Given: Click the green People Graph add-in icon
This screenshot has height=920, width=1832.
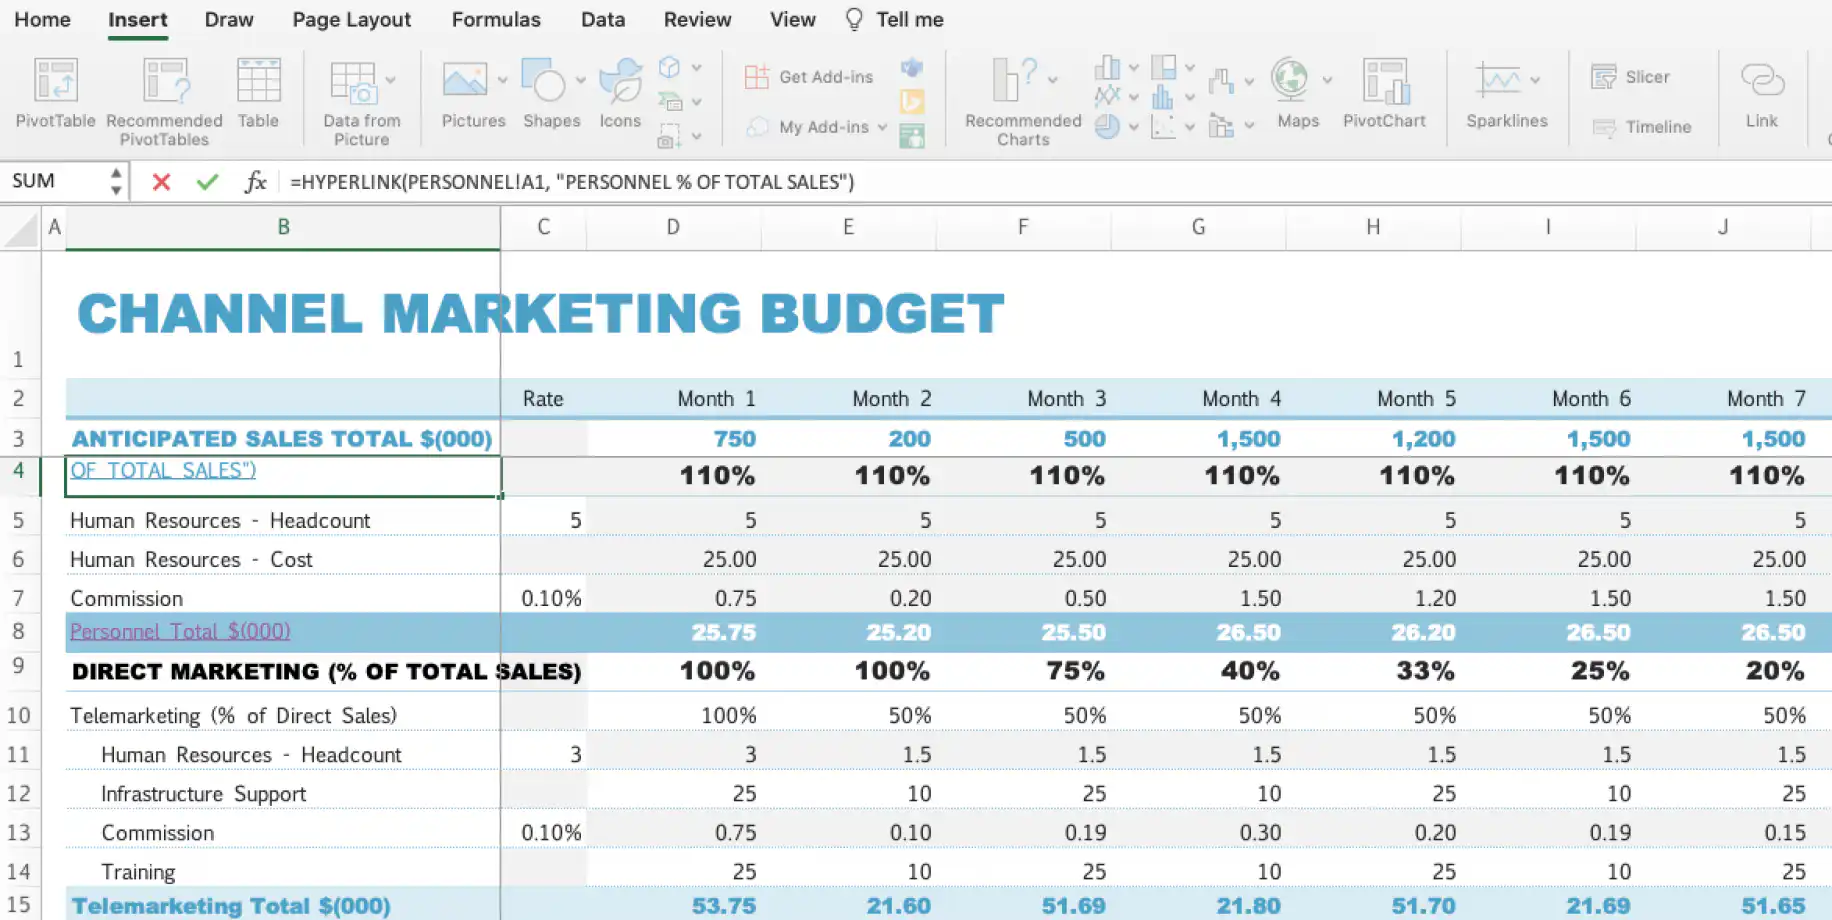Looking at the screenshot, I should [912, 136].
